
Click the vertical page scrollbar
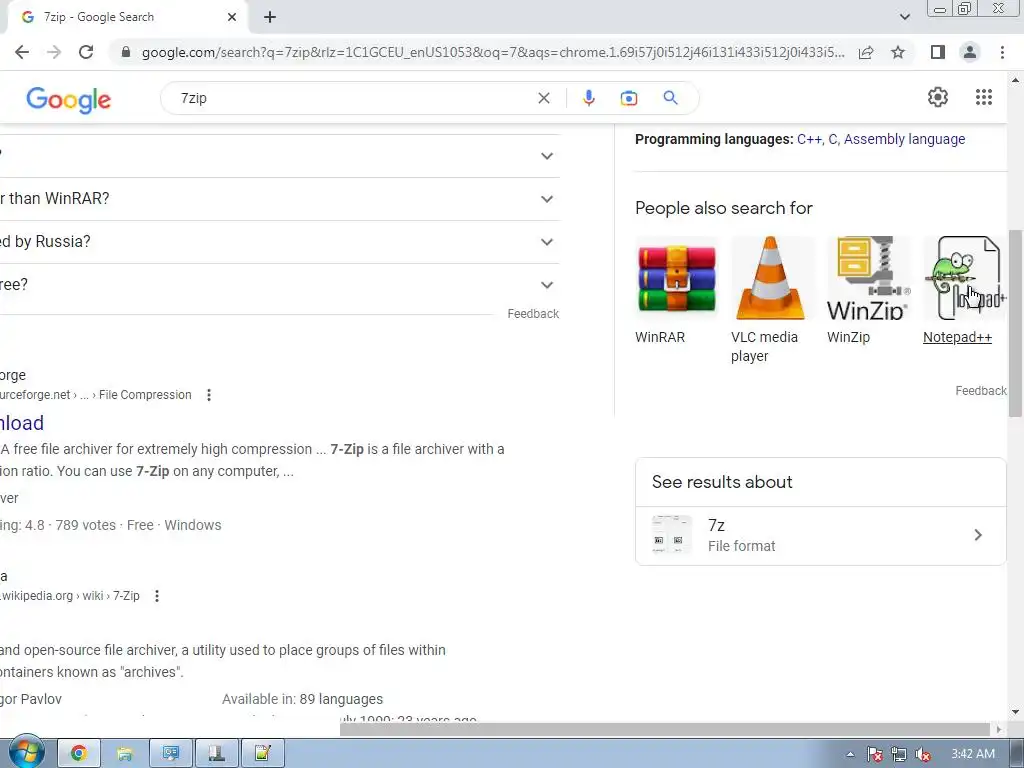(1015, 323)
